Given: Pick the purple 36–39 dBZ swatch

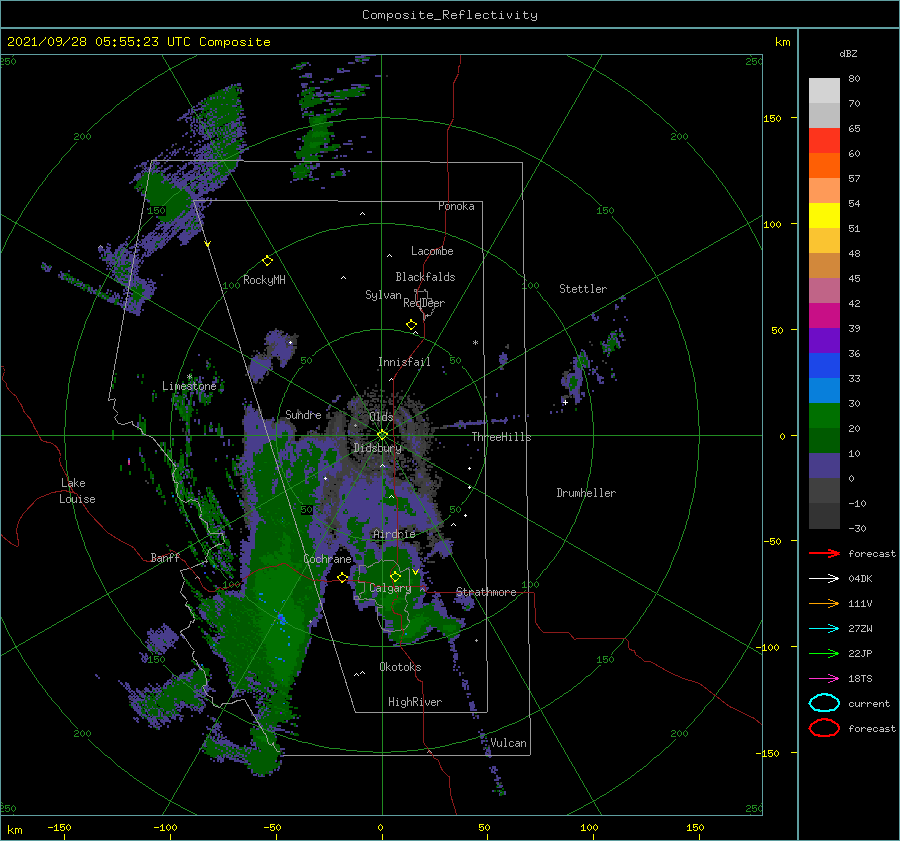Looking at the screenshot, I should click(x=824, y=341).
